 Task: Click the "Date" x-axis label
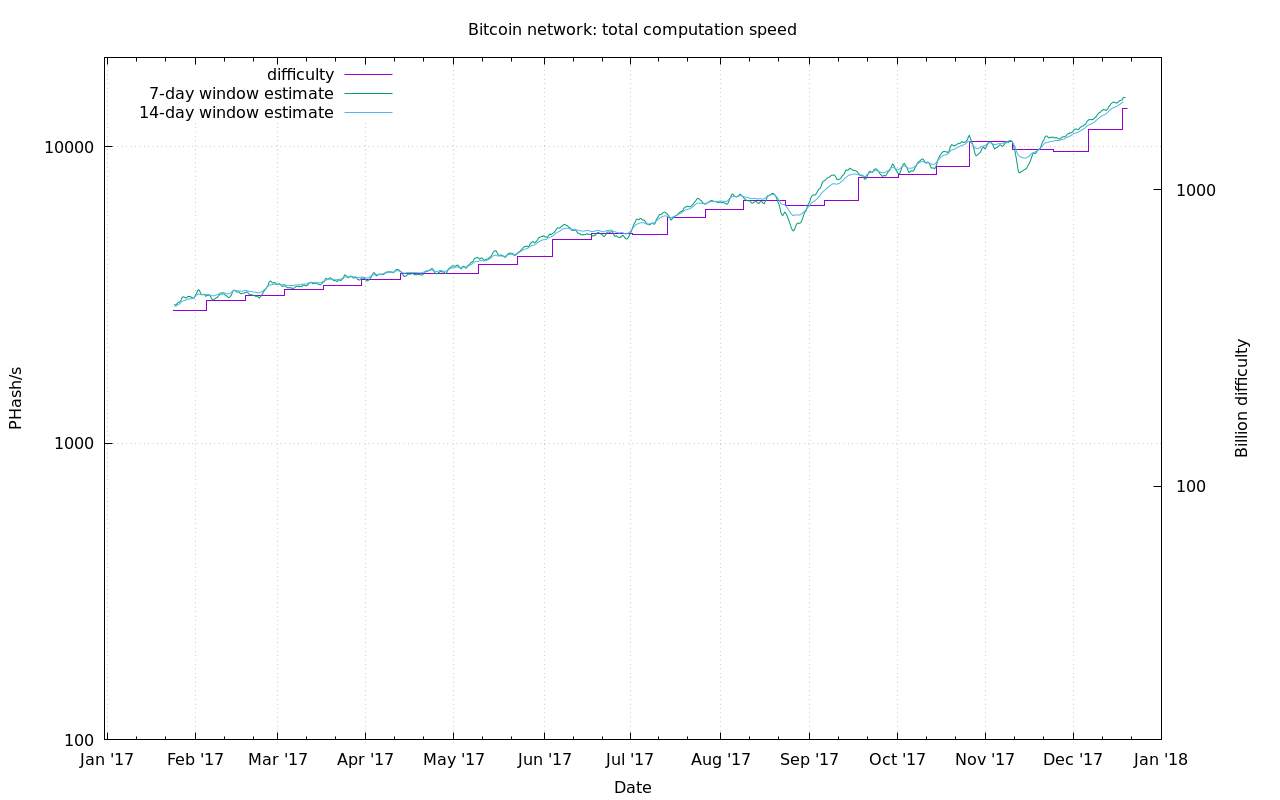tap(632, 788)
